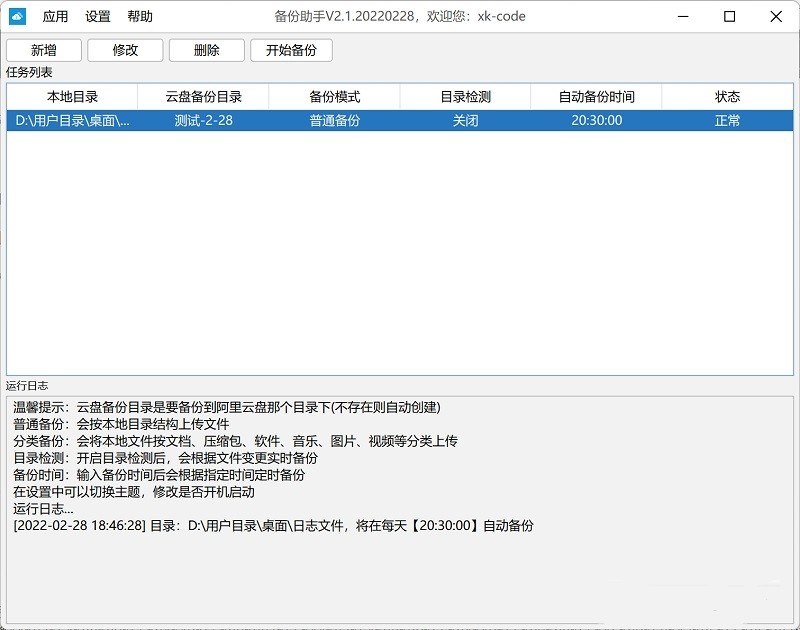This screenshot has height=630, width=800.
Task: Open the 帮助 menu
Action: (139, 15)
